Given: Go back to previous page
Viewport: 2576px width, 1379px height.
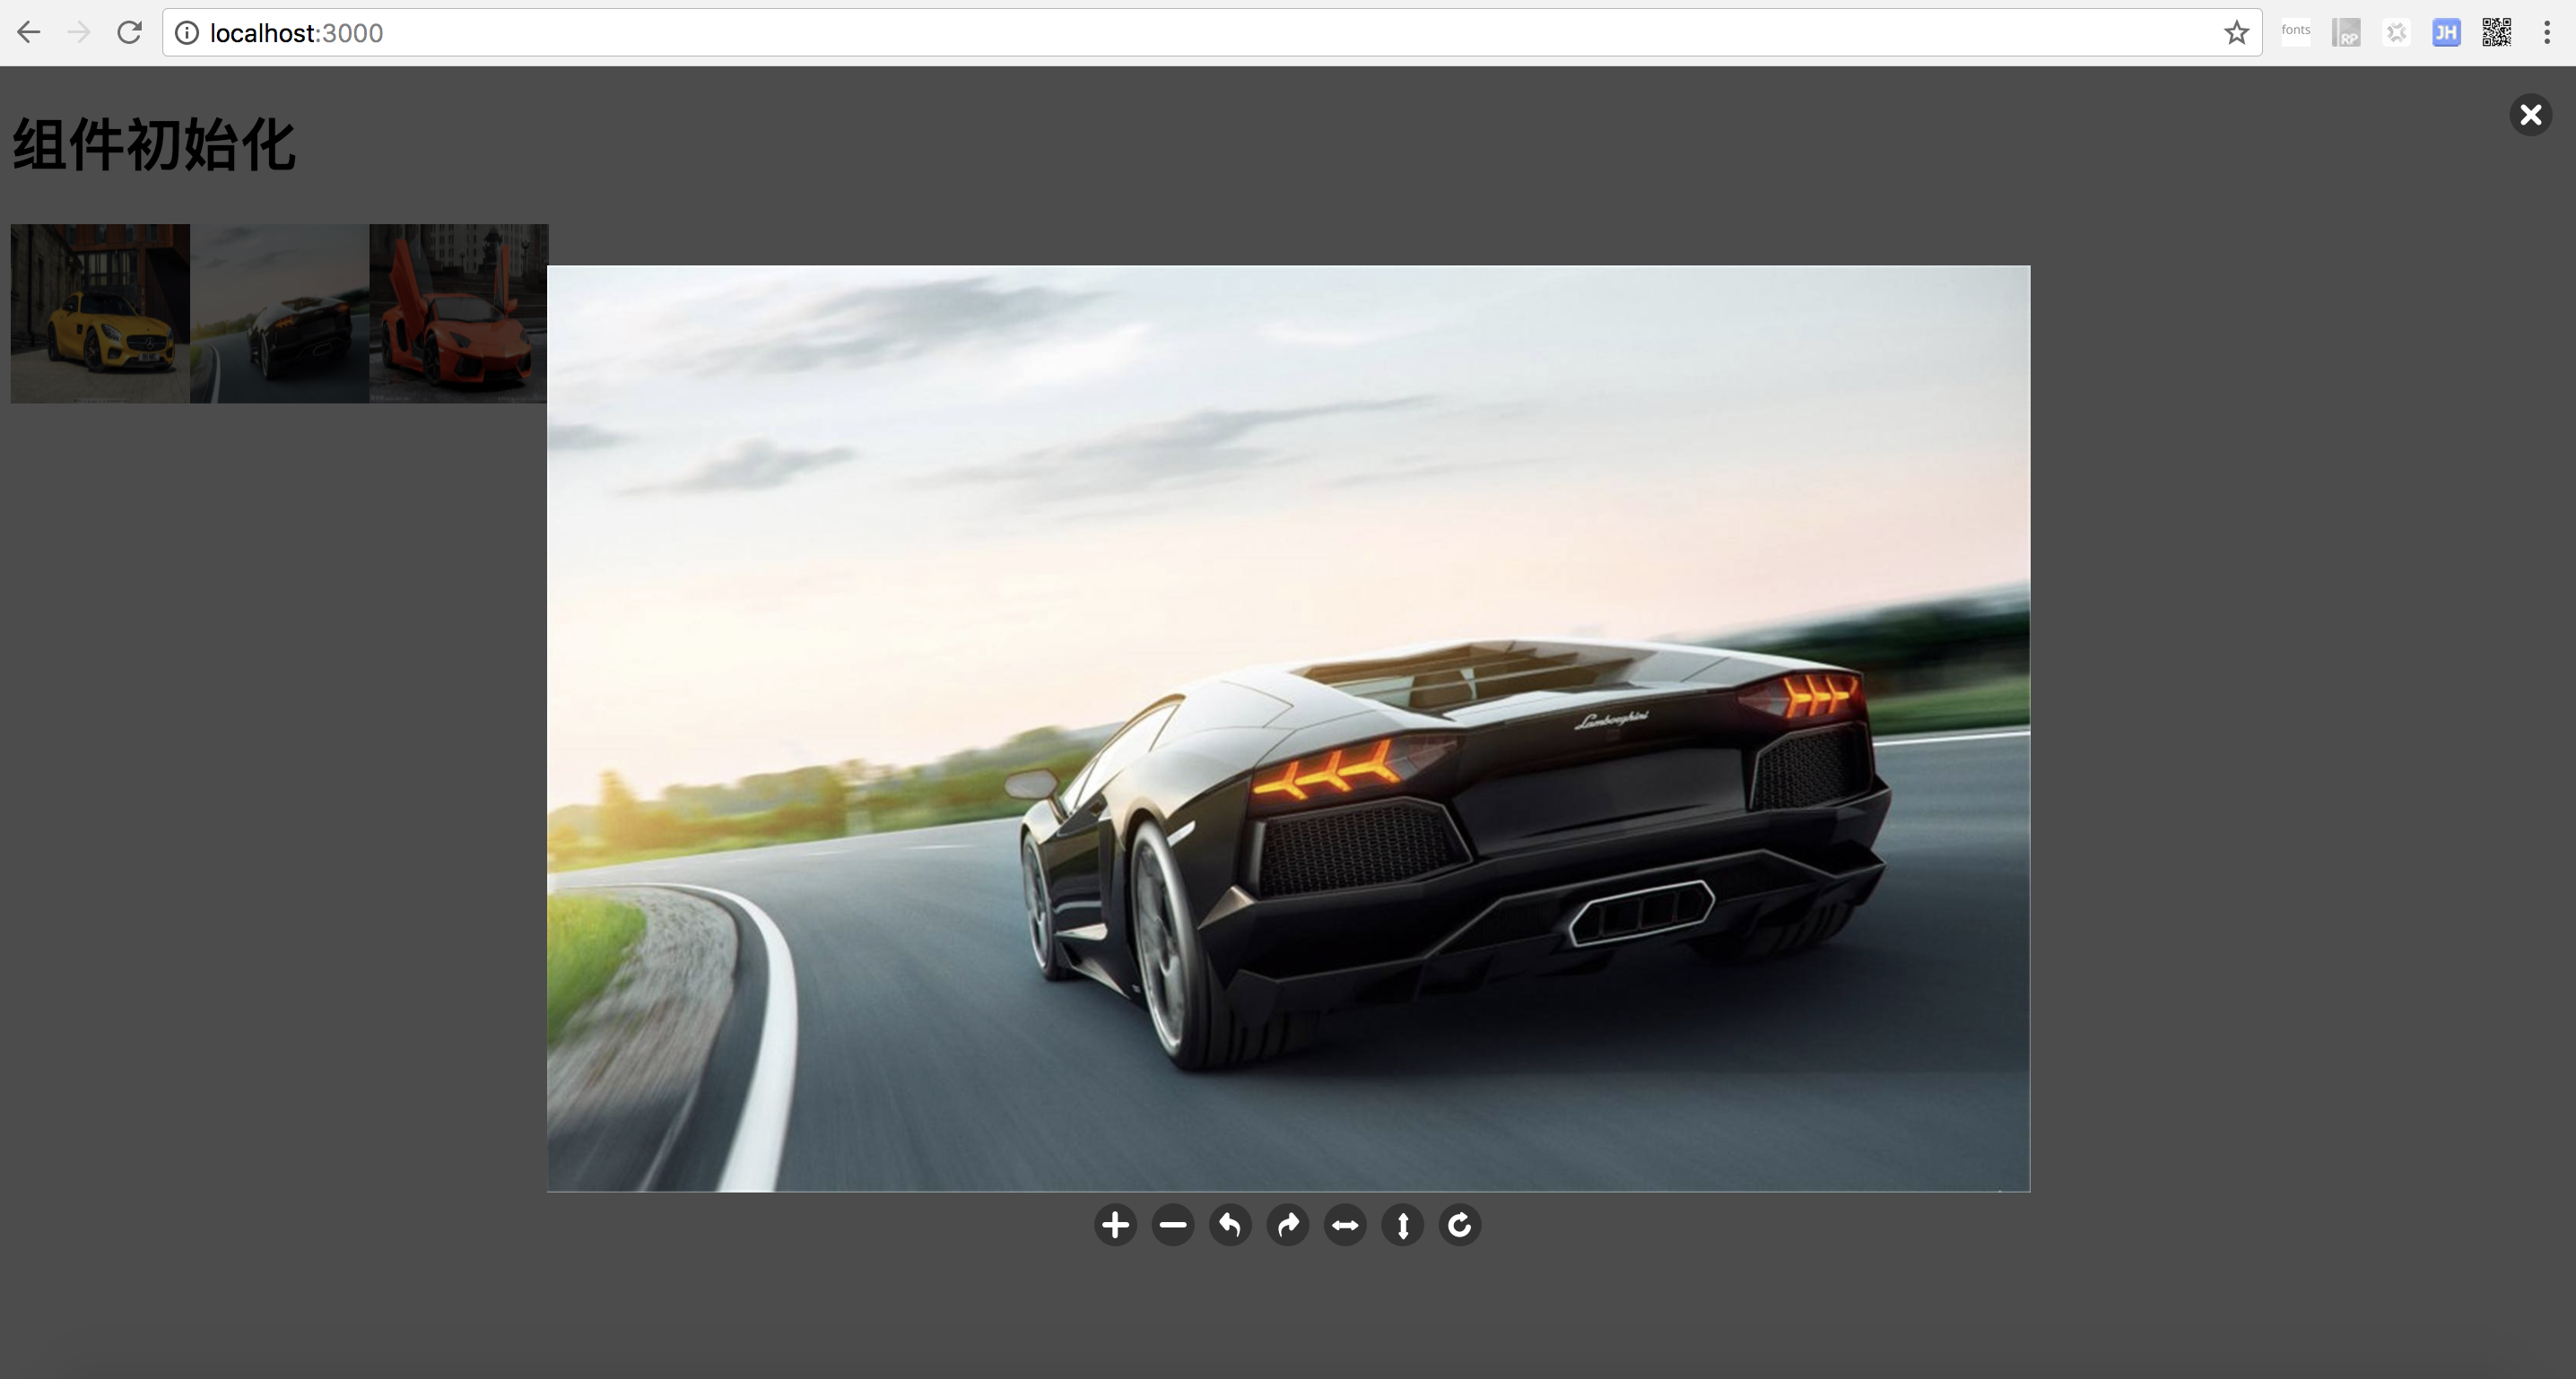Looking at the screenshot, I should coord(29,33).
